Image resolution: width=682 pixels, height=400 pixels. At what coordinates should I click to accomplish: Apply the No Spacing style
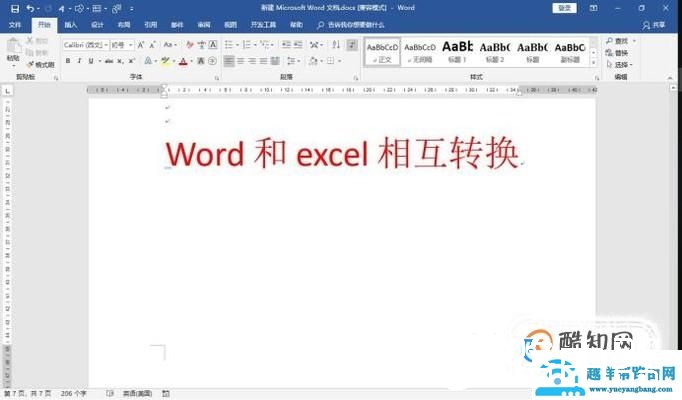coord(420,51)
